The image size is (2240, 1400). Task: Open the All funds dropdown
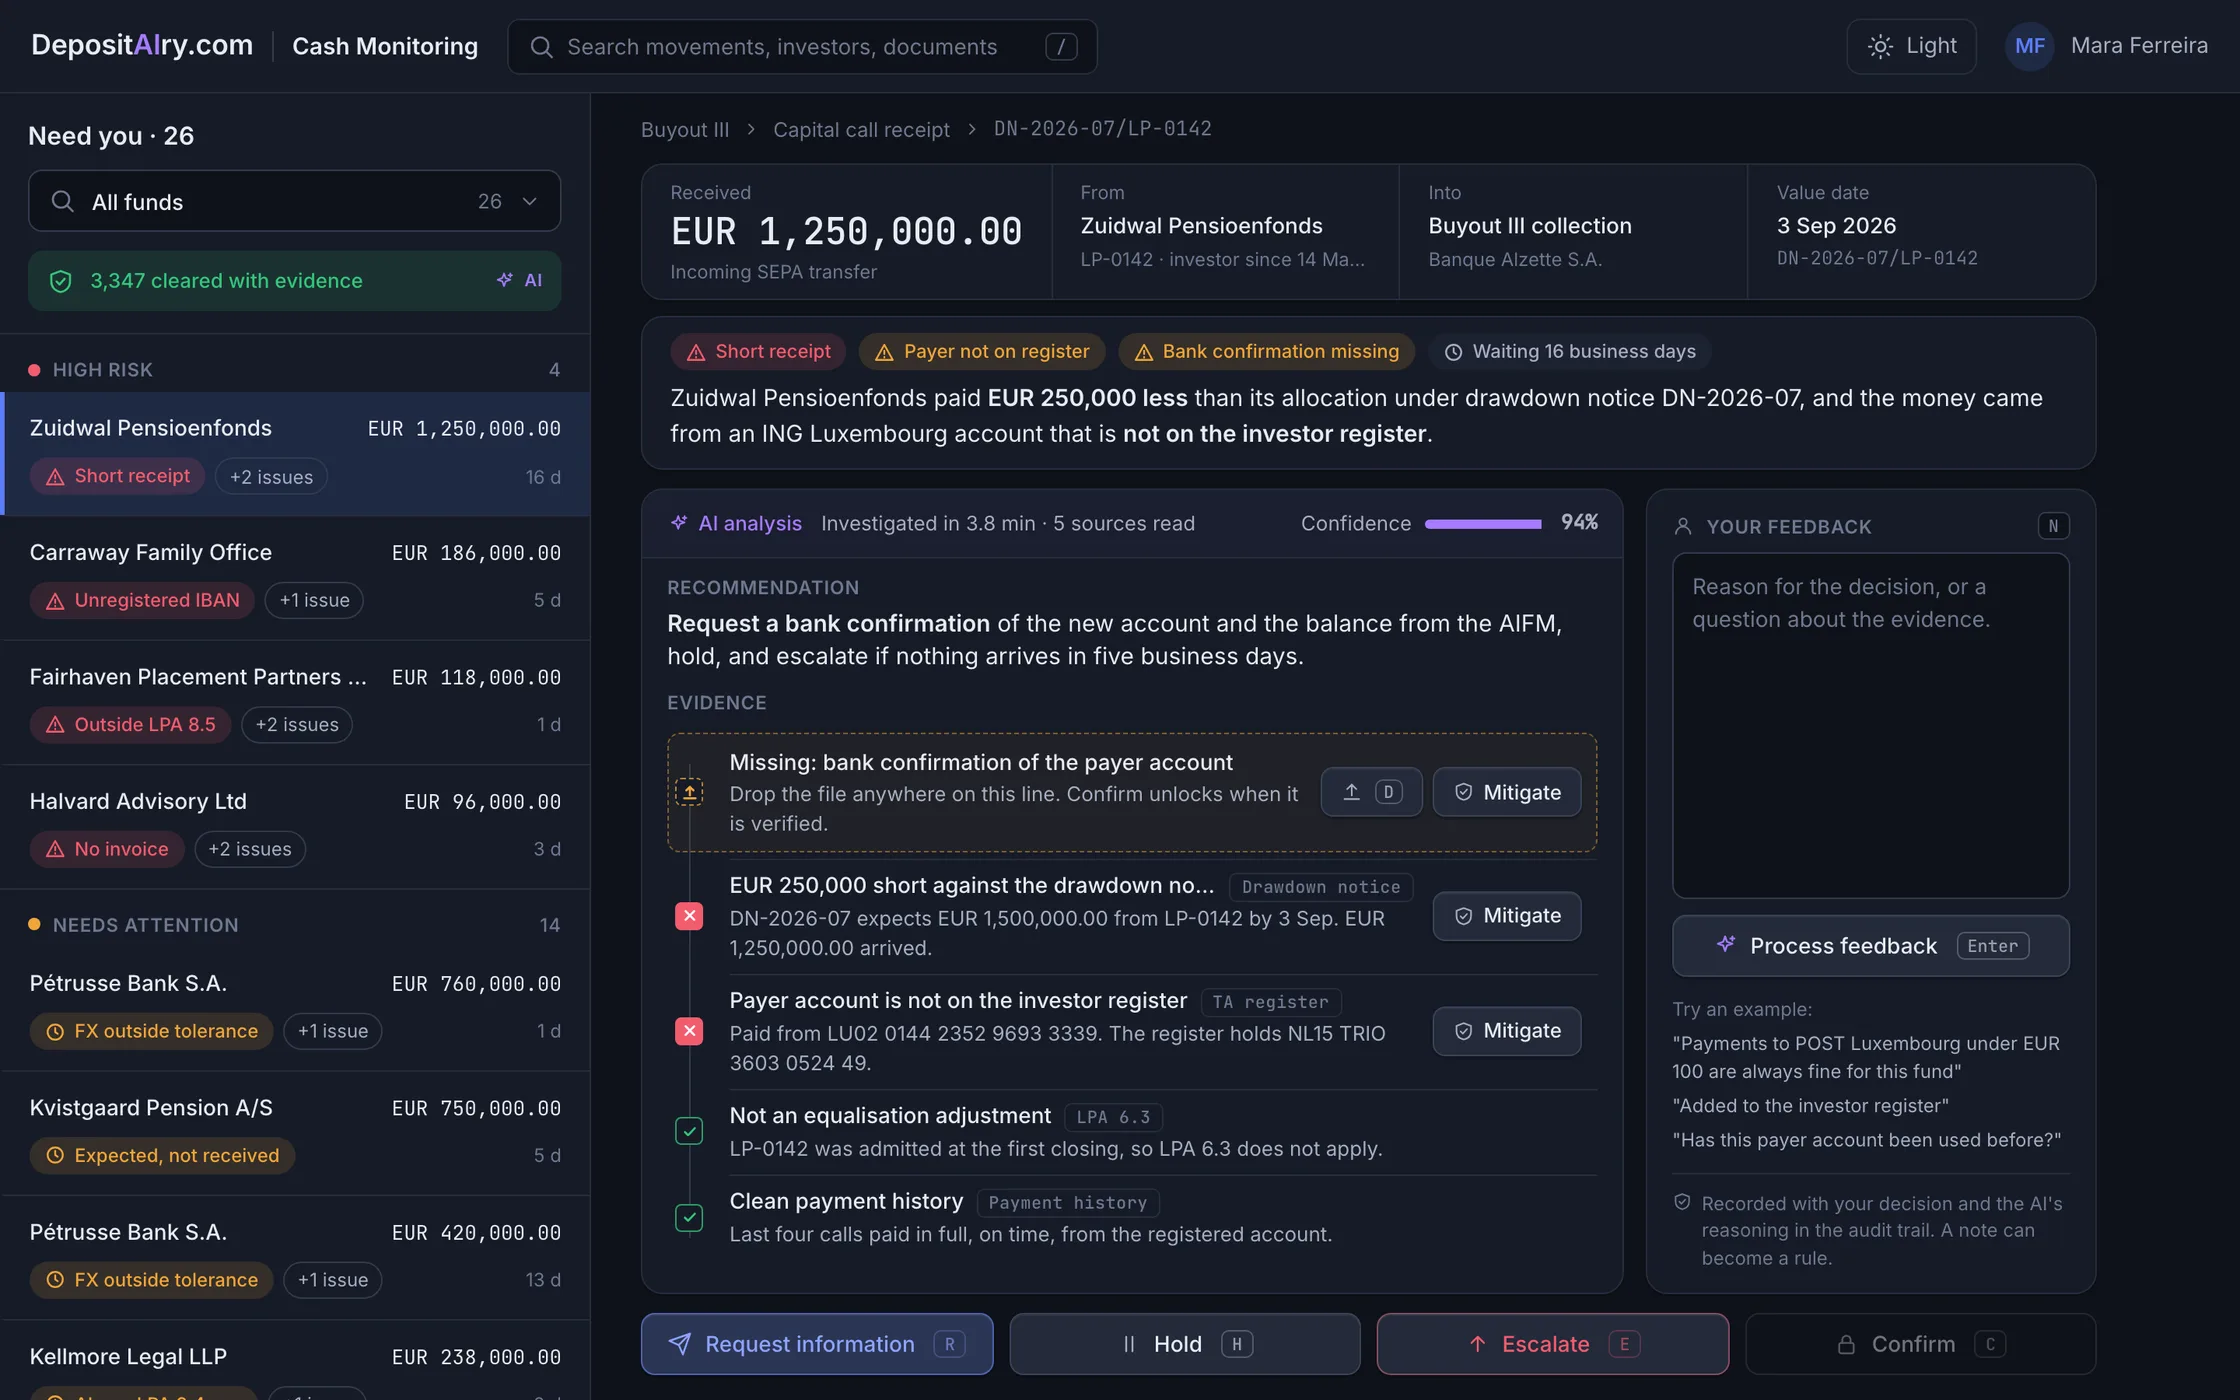[294, 201]
